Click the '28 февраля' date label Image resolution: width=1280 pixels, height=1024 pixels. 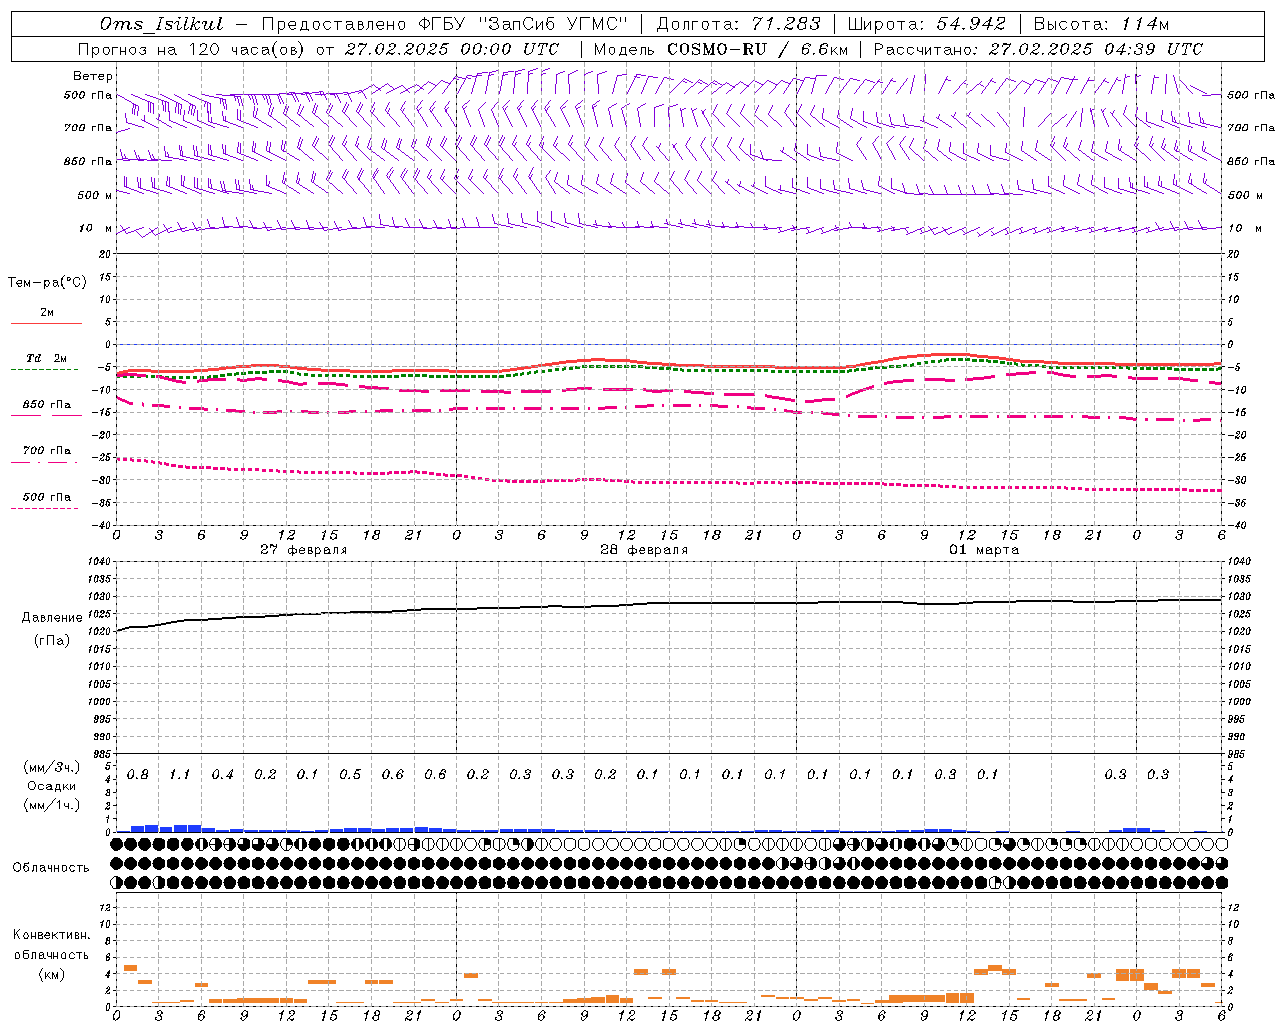coord(644,550)
